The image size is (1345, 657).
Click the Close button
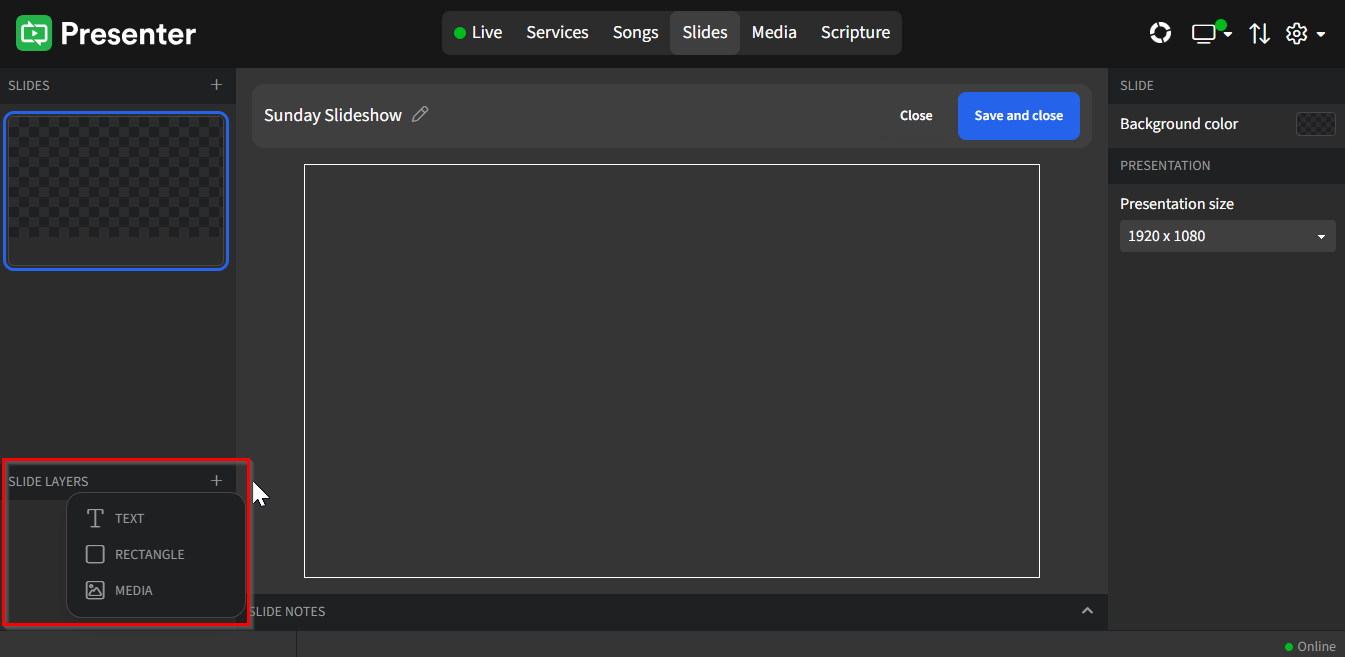[915, 115]
